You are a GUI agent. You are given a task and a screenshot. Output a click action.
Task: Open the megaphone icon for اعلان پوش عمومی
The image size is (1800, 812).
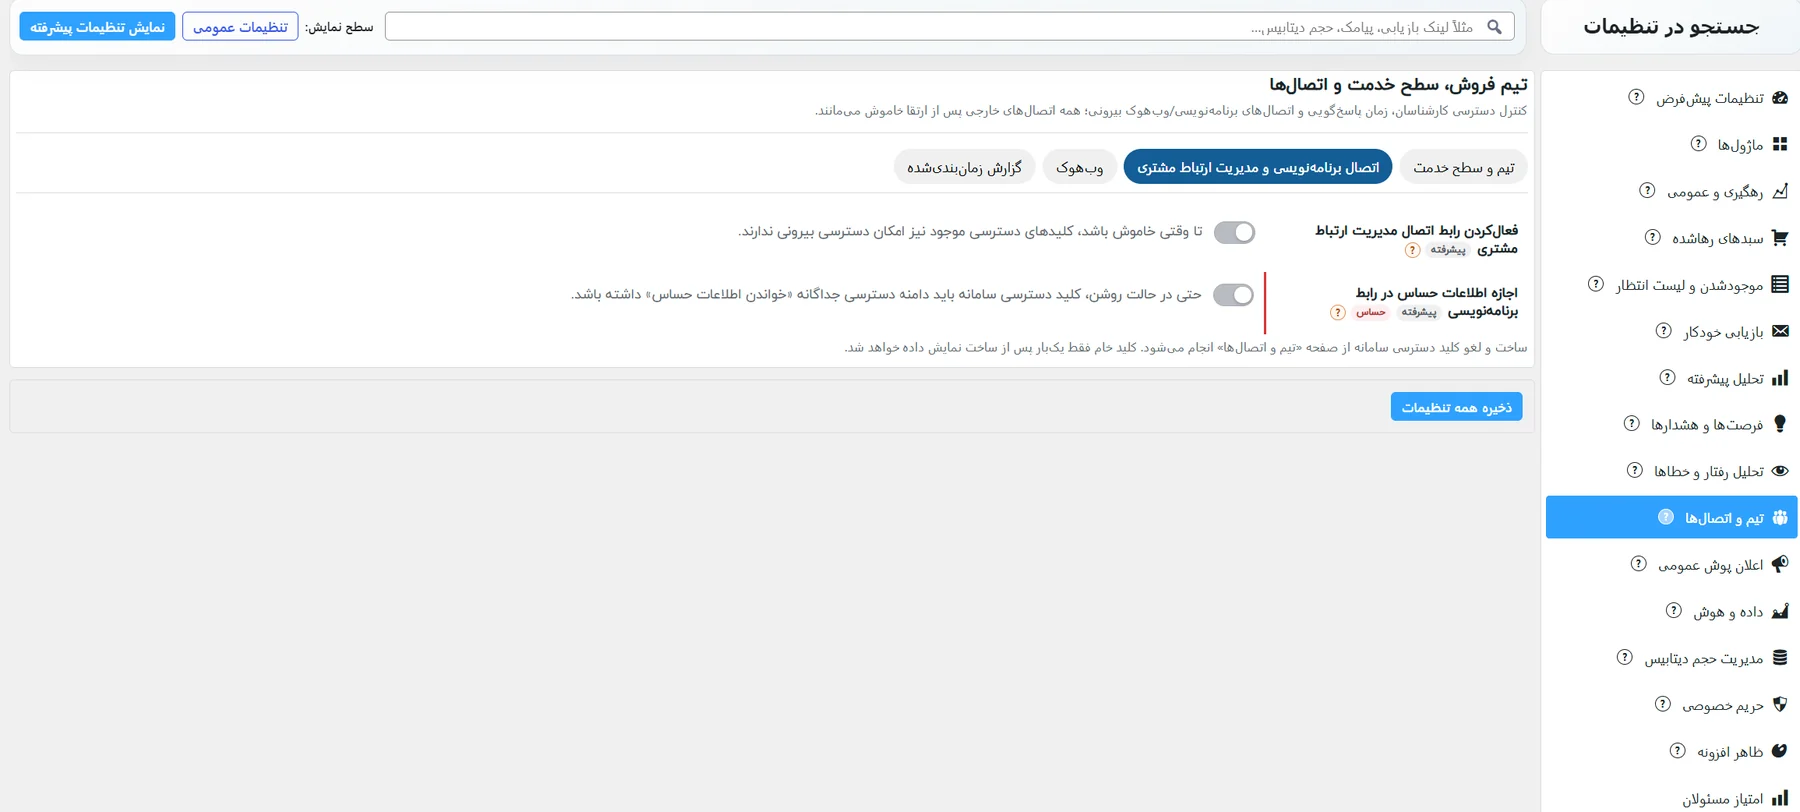pos(1780,564)
